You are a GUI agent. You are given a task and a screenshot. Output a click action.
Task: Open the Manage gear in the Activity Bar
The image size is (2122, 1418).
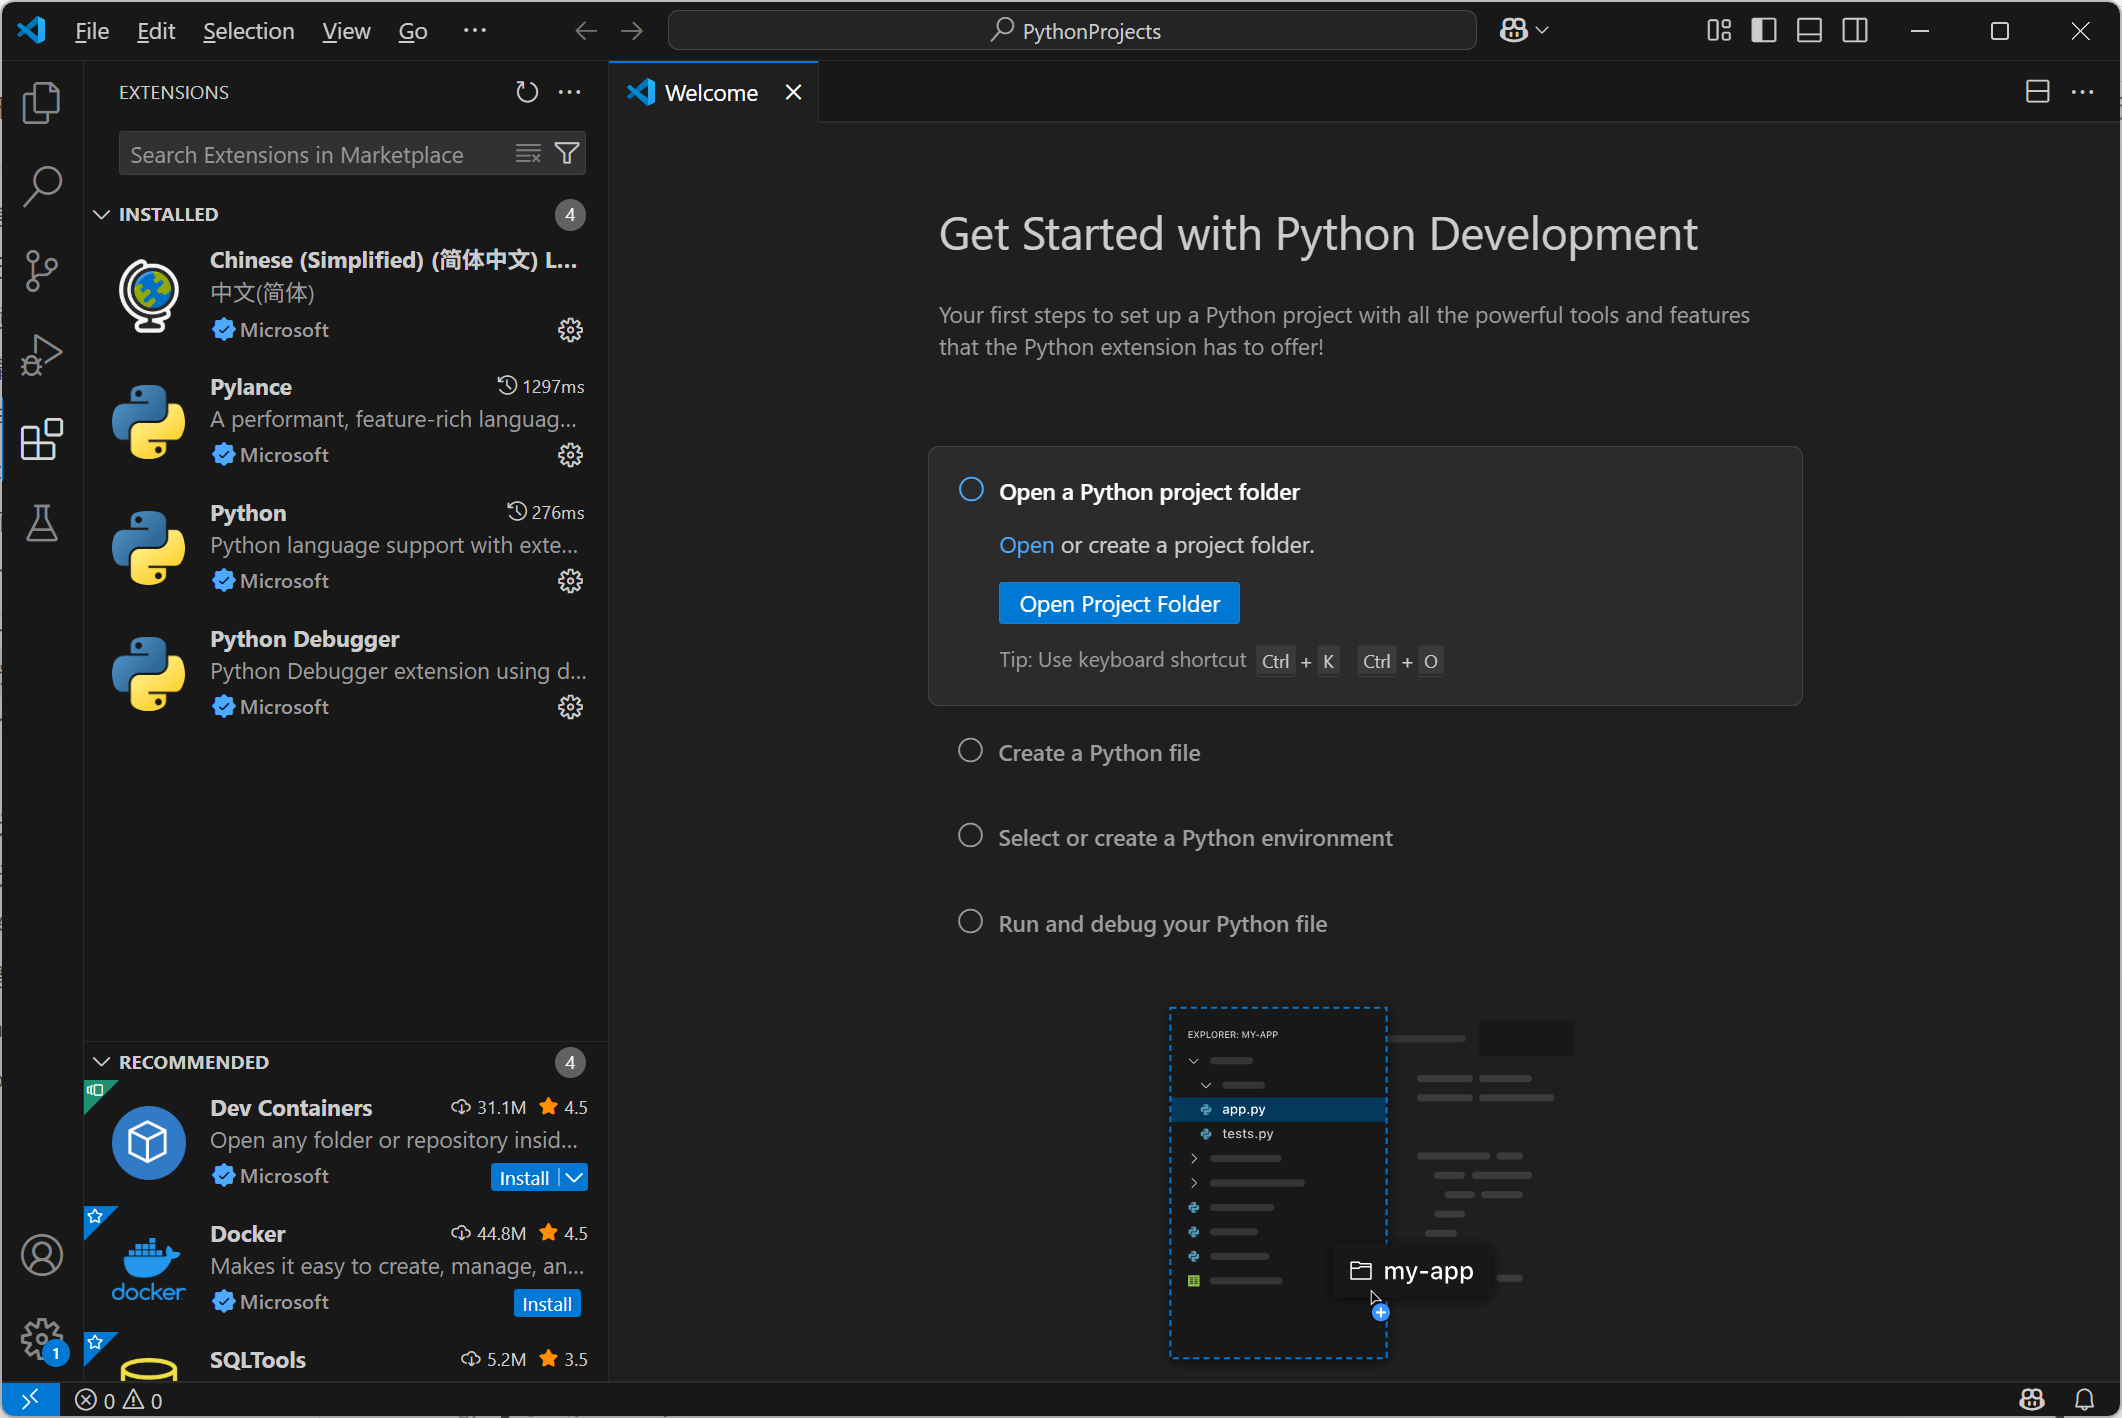41,1339
